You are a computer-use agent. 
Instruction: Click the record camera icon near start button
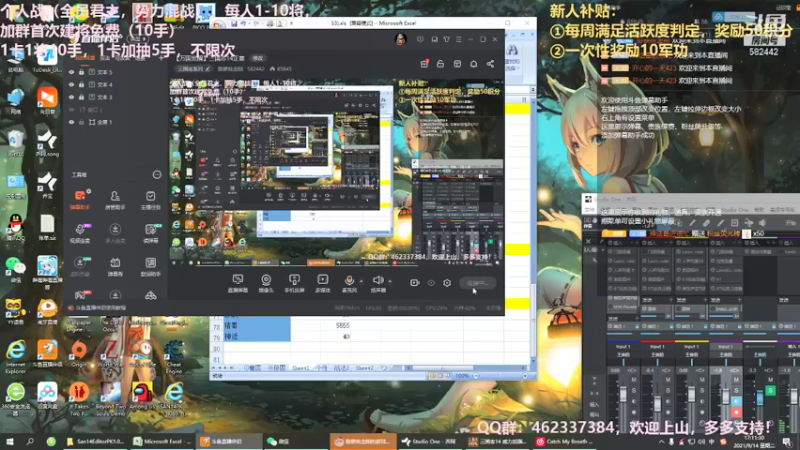(414, 283)
